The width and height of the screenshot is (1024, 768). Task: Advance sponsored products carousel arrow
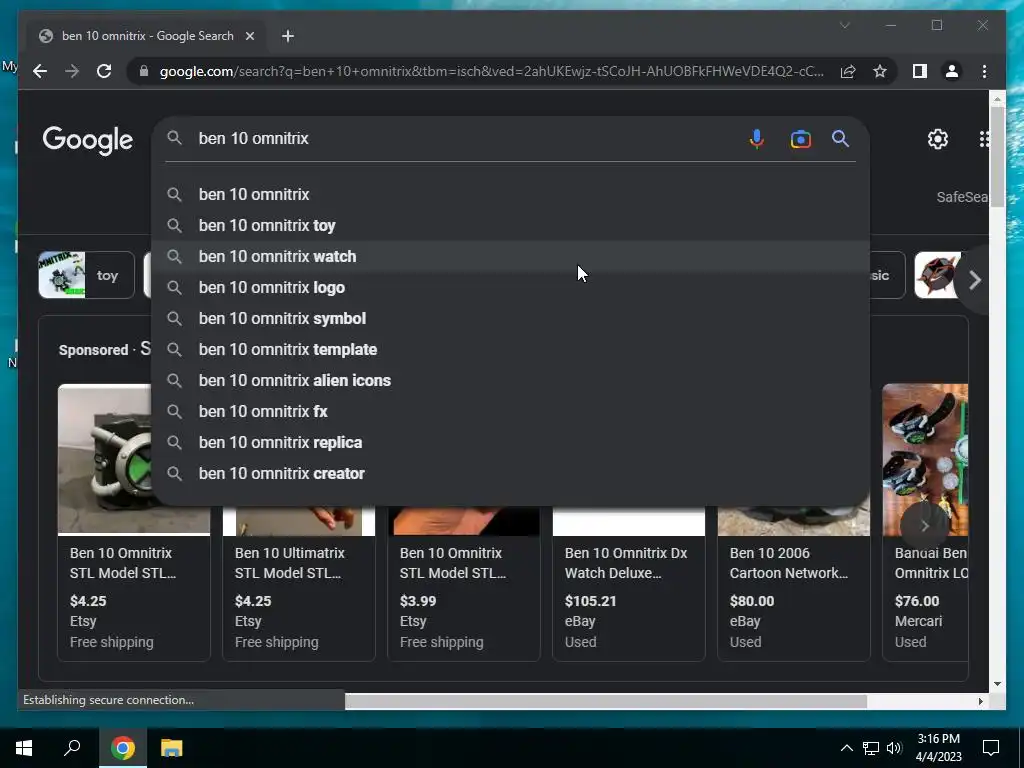[924, 525]
